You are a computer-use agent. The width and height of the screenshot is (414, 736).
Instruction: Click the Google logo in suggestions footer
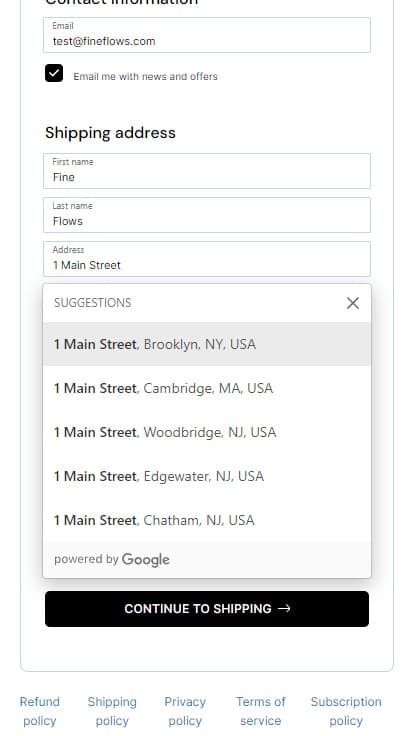[146, 560]
